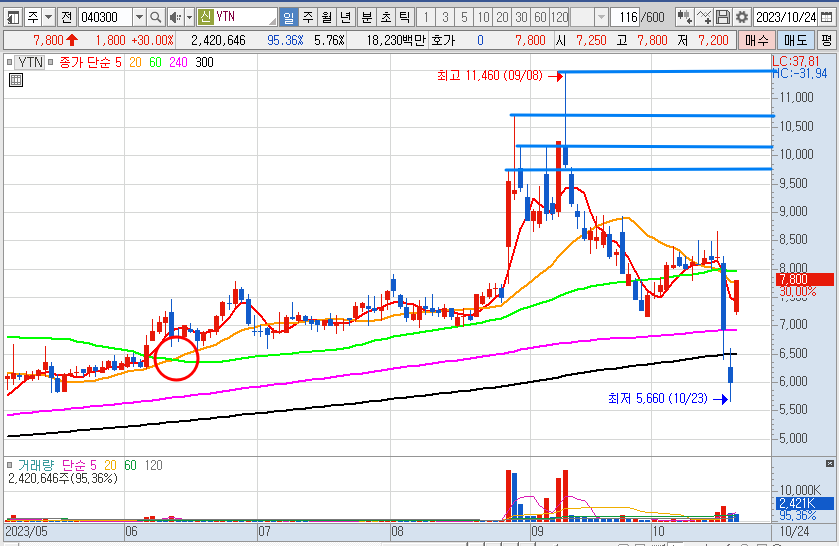The width and height of the screenshot is (839, 546).
Task: Select interval 20 button
Action: (x=502, y=18)
